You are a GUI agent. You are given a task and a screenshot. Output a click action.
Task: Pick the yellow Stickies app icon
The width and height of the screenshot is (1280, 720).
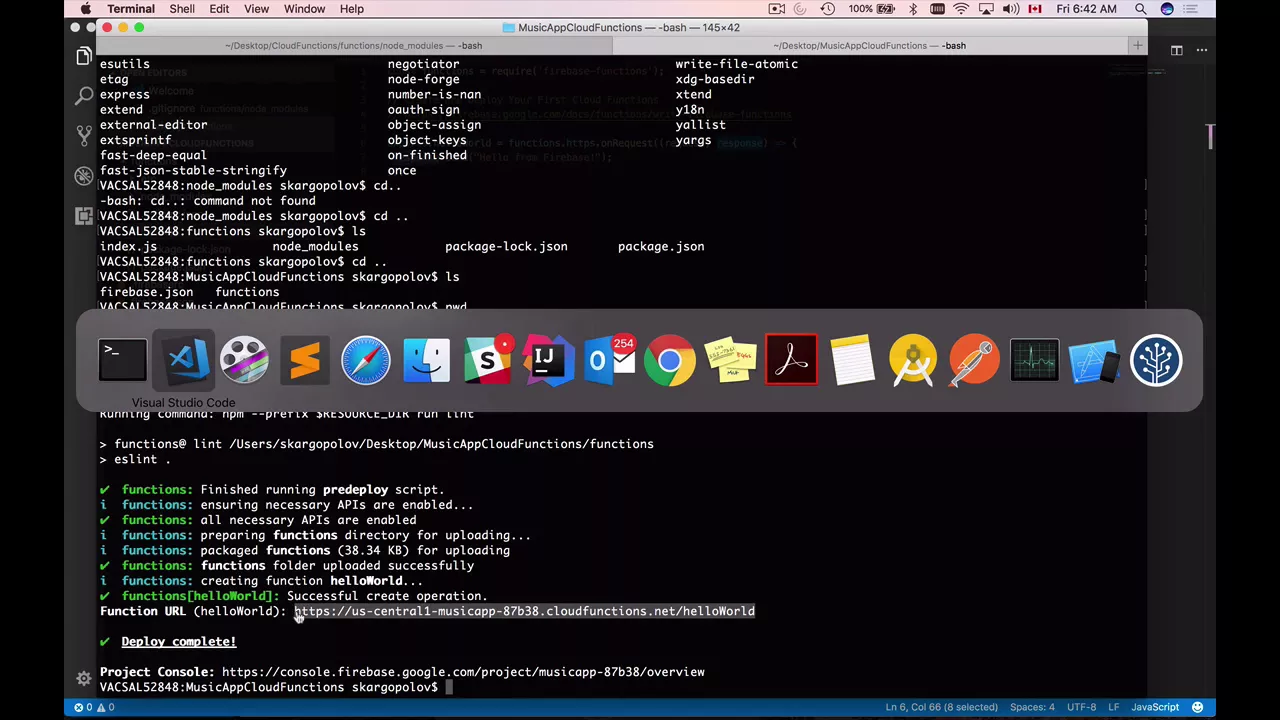(x=730, y=360)
